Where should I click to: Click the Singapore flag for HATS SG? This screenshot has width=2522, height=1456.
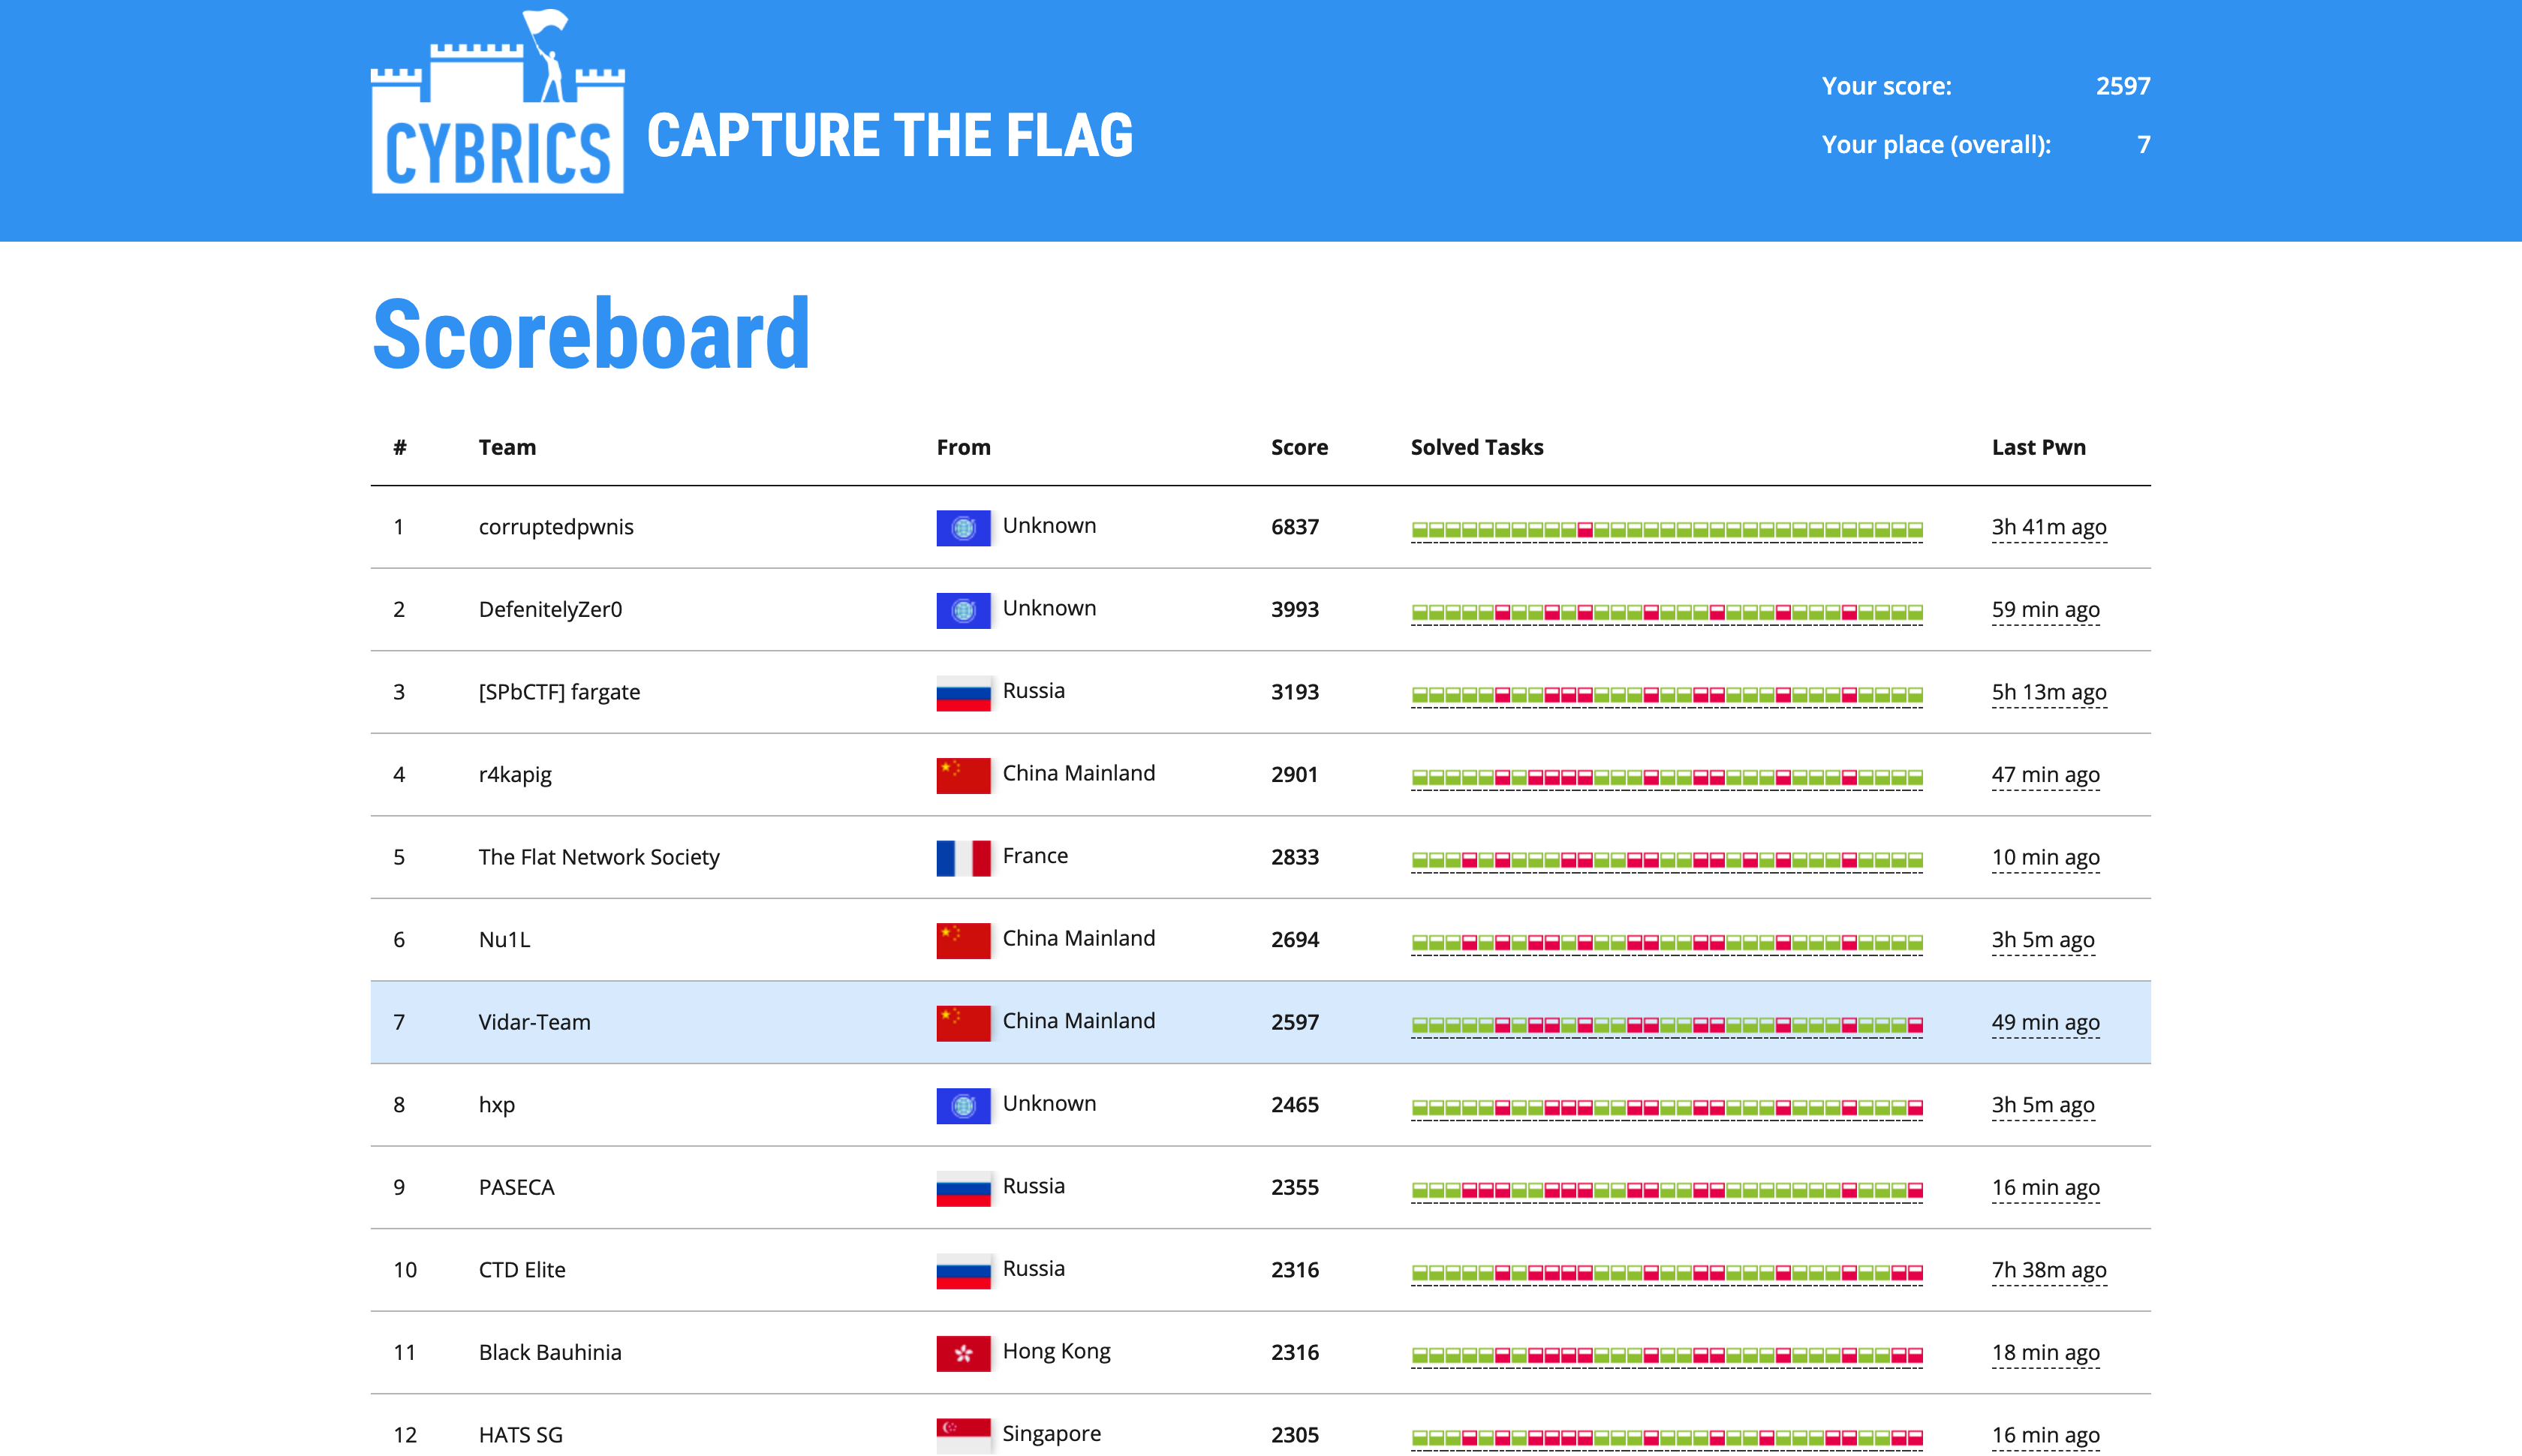coord(962,1434)
